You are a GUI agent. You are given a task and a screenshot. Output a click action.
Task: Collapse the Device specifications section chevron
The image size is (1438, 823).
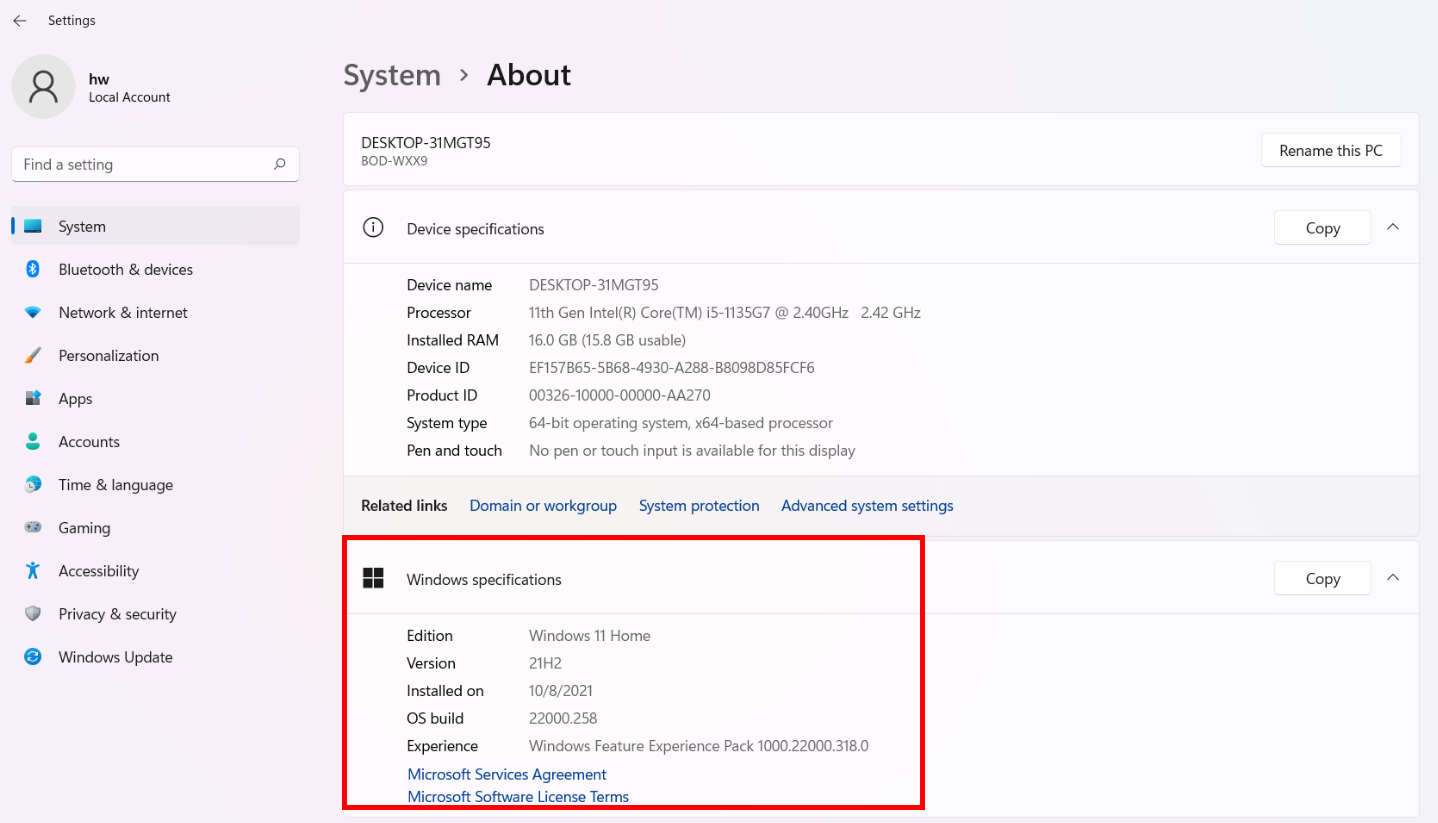point(1392,227)
